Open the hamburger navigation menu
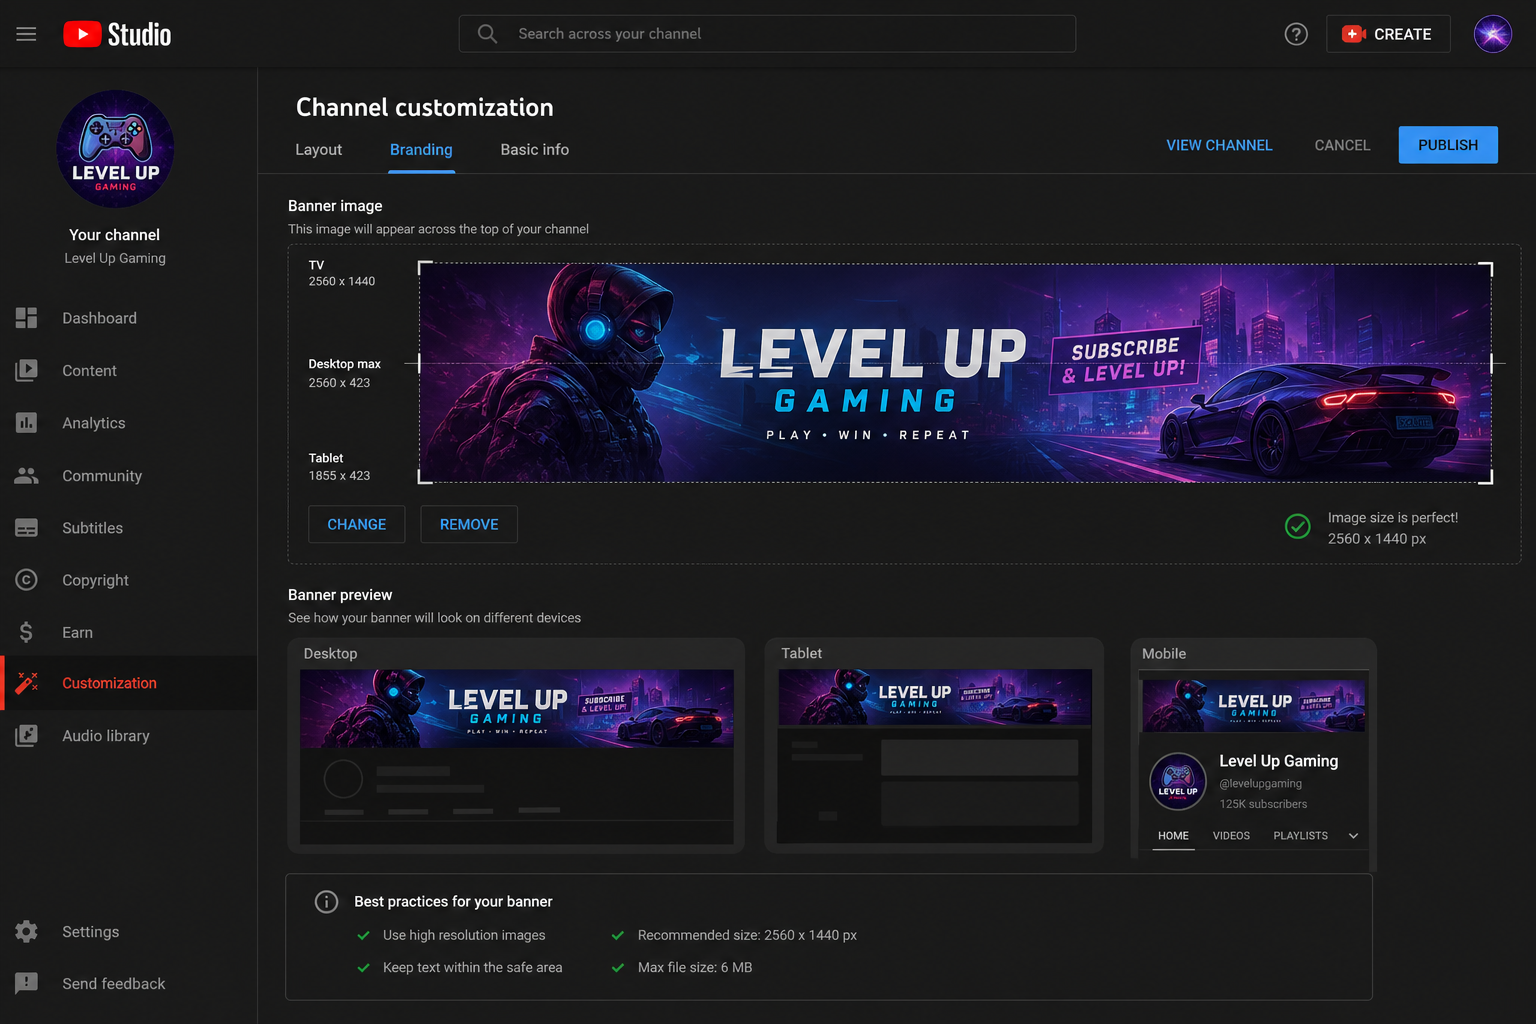 point(26,34)
